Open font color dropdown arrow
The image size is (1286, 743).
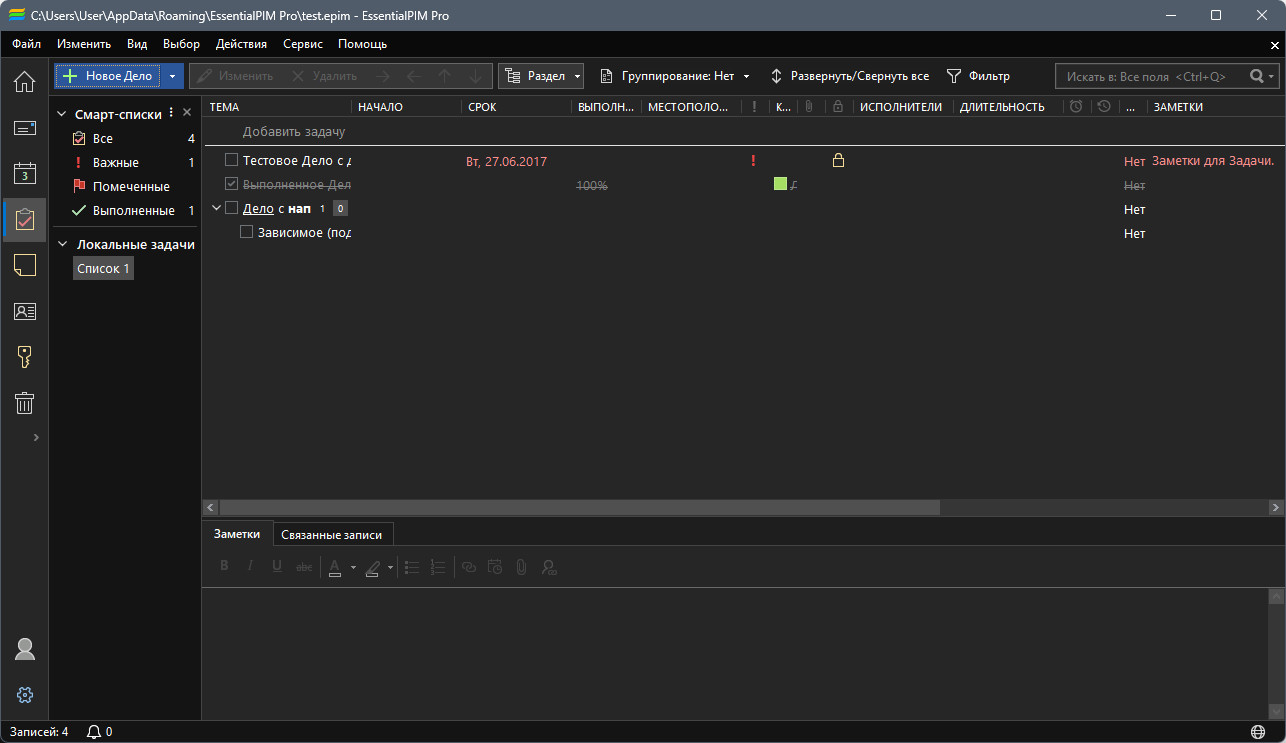353,568
